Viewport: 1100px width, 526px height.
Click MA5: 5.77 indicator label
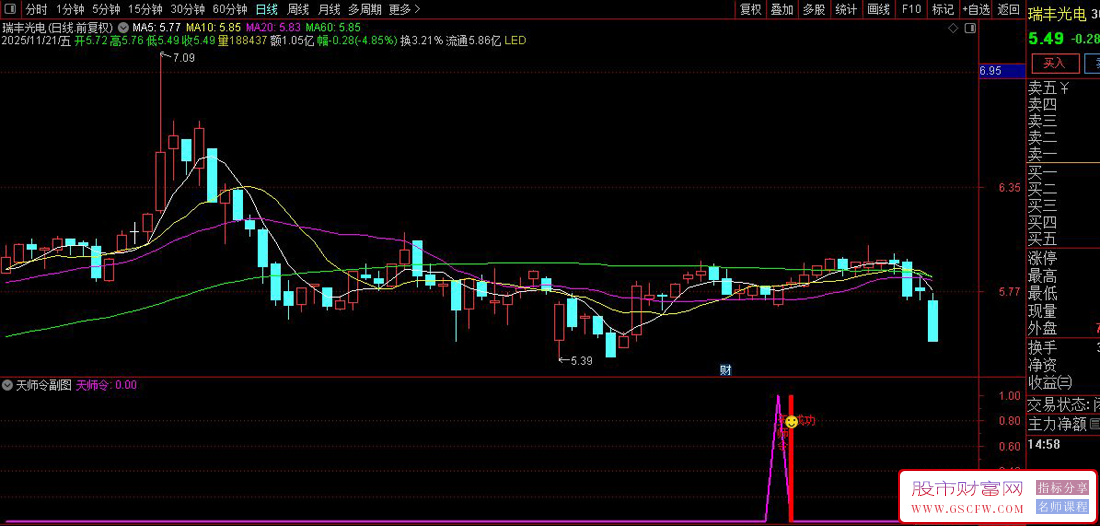point(157,27)
